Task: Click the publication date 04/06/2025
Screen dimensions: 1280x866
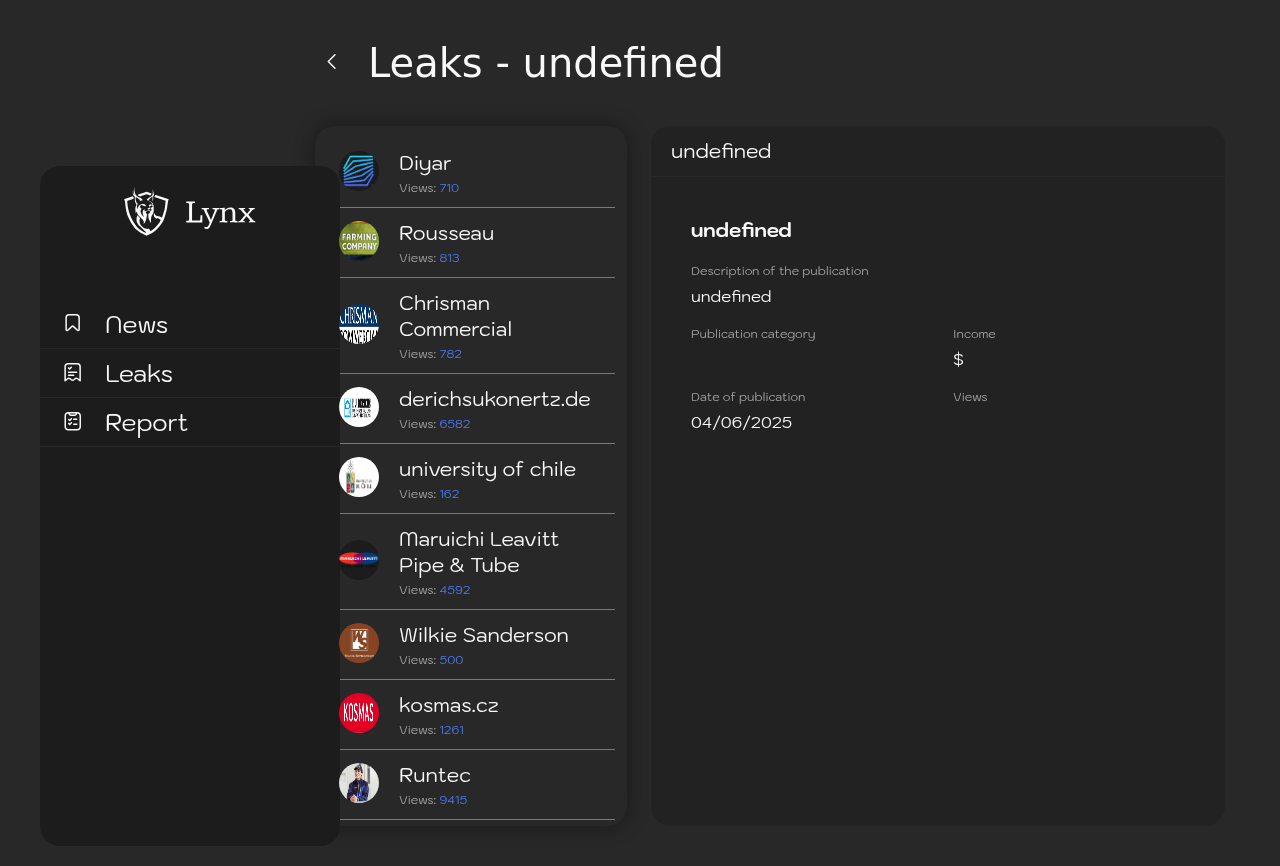Action: [x=741, y=423]
